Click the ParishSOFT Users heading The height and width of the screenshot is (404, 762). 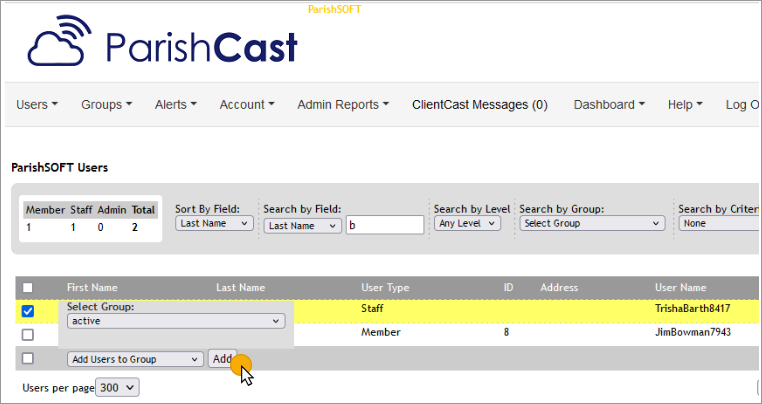click(x=59, y=168)
